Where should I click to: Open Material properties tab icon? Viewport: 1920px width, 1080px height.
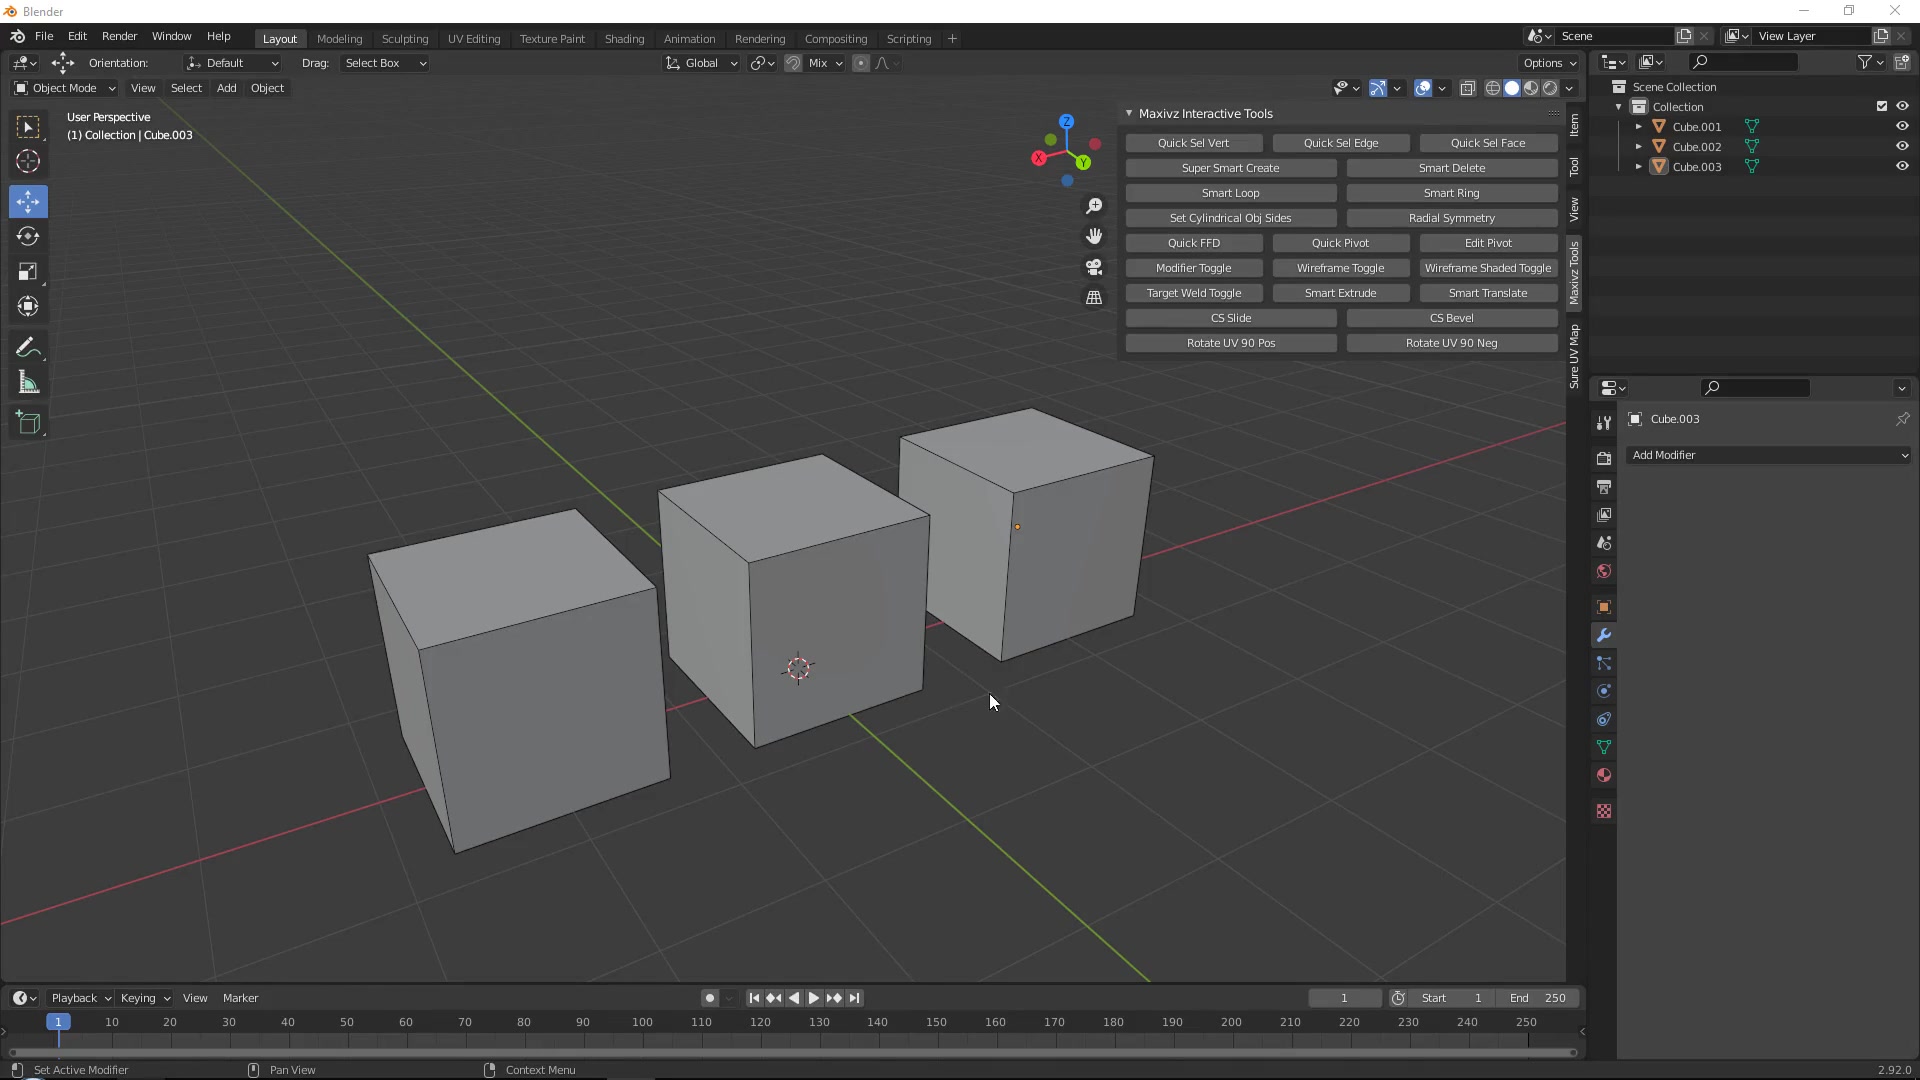click(1604, 776)
